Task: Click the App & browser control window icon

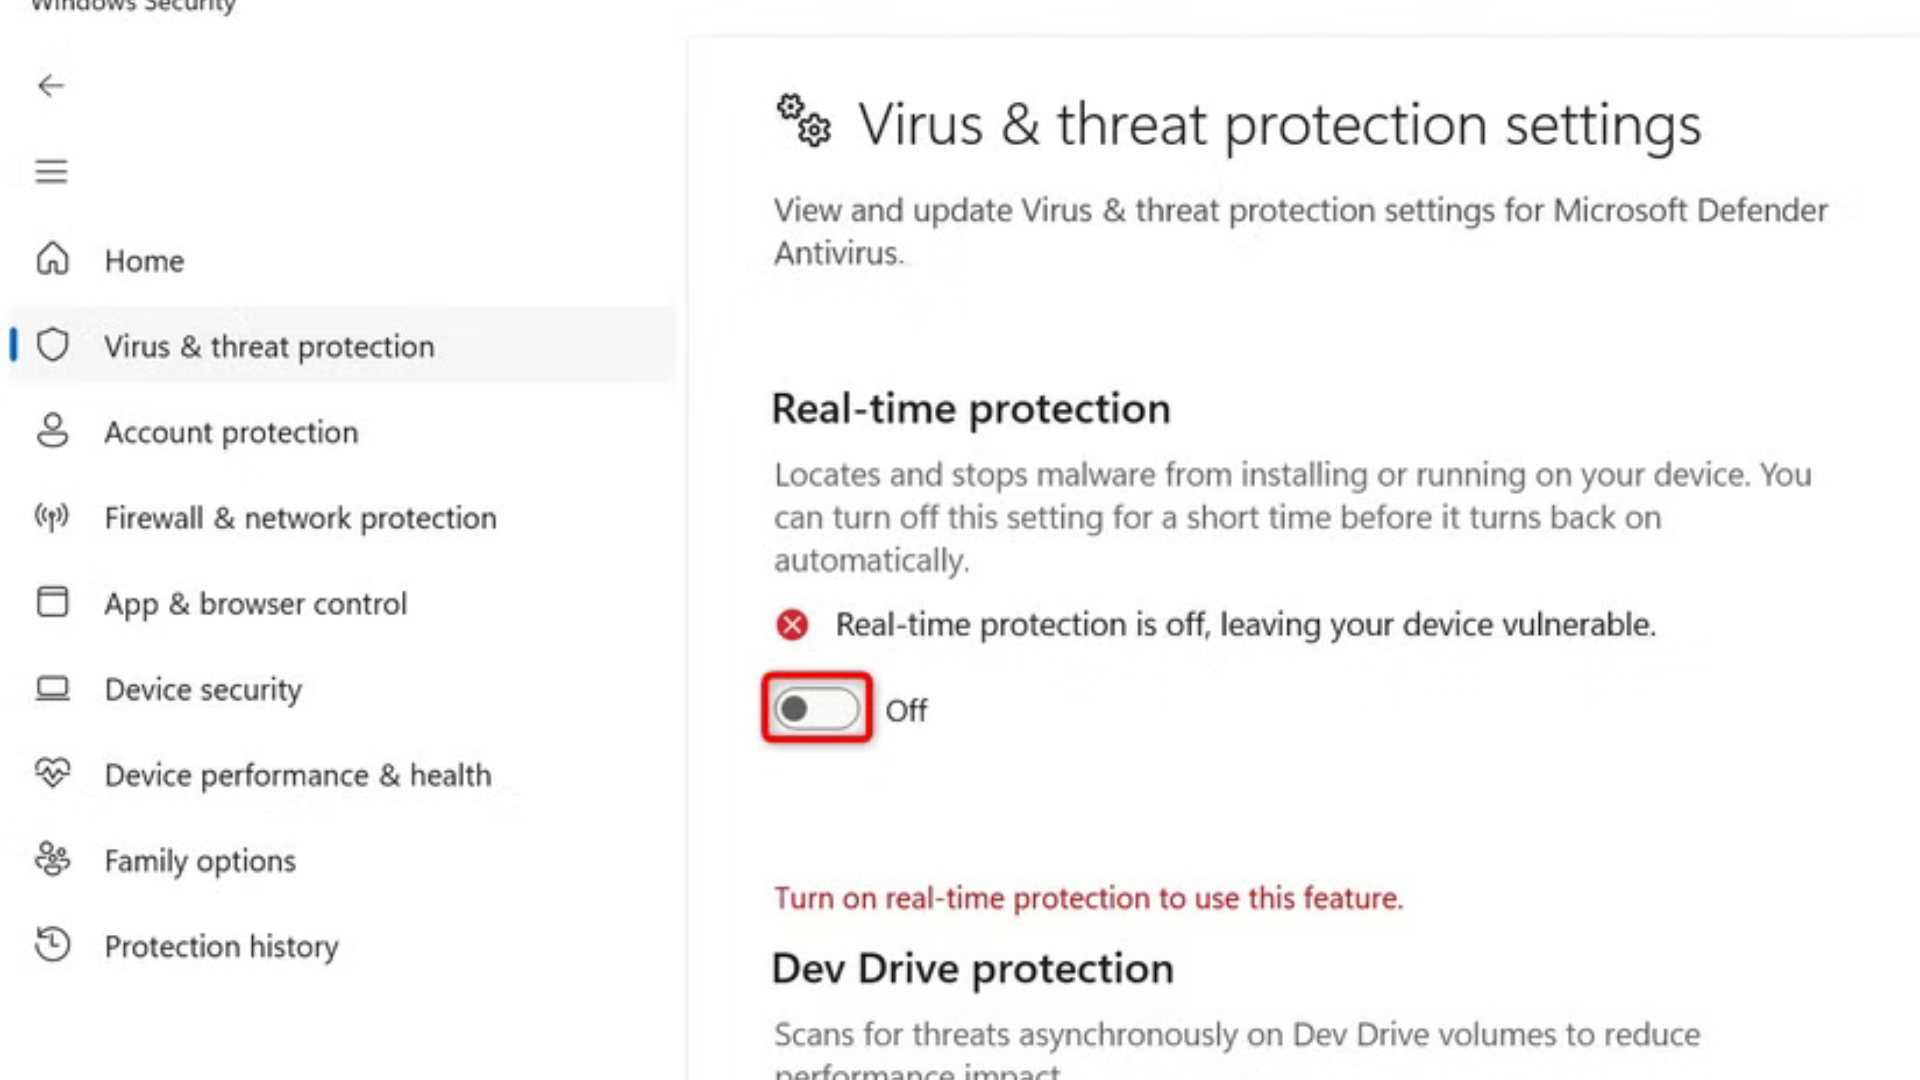Action: coord(52,602)
